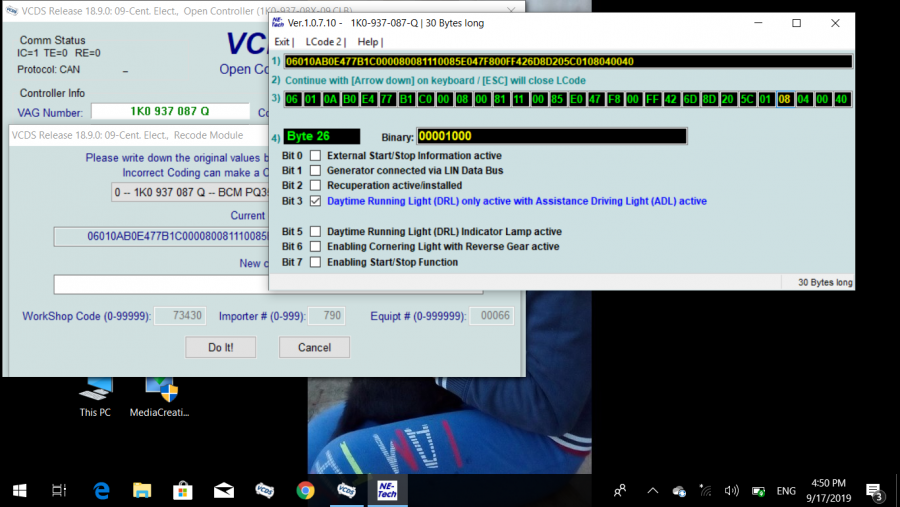
Task: Open the Exit menu in LCode
Action: pyautogui.click(x=282, y=42)
